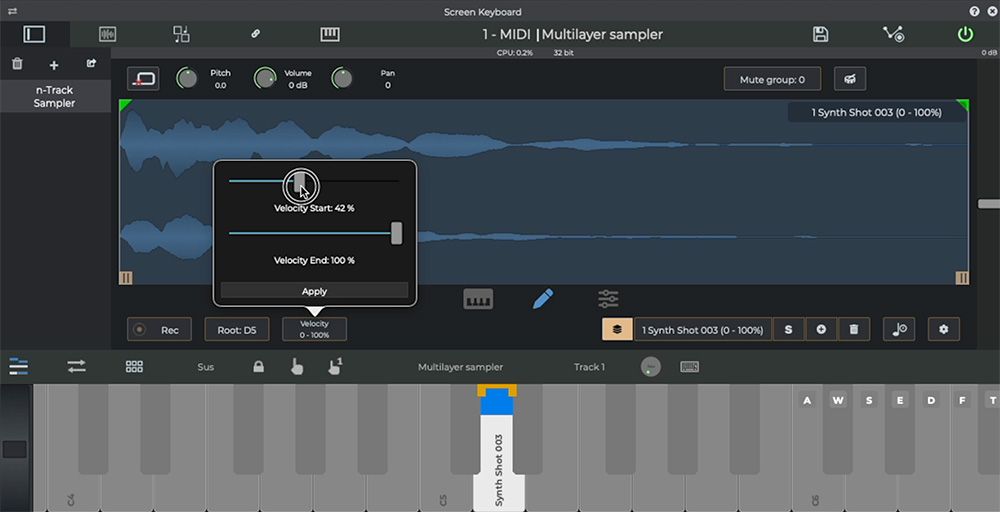The width and height of the screenshot is (1000, 512).
Task: Open the Velocity 0 - 100% button
Action: pyautogui.click(x=314, y=330)
